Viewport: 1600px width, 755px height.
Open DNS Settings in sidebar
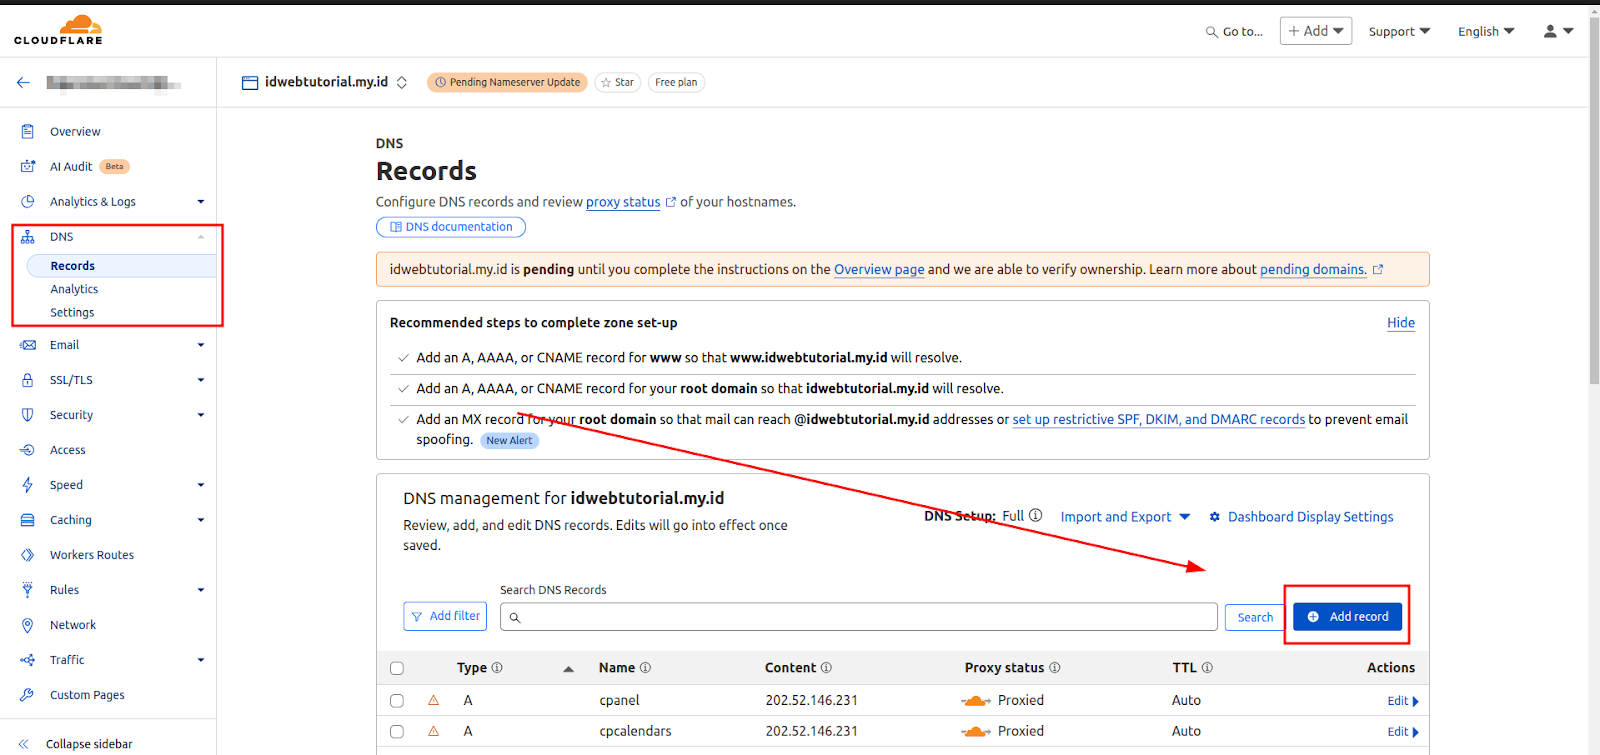tap(72, 312)
